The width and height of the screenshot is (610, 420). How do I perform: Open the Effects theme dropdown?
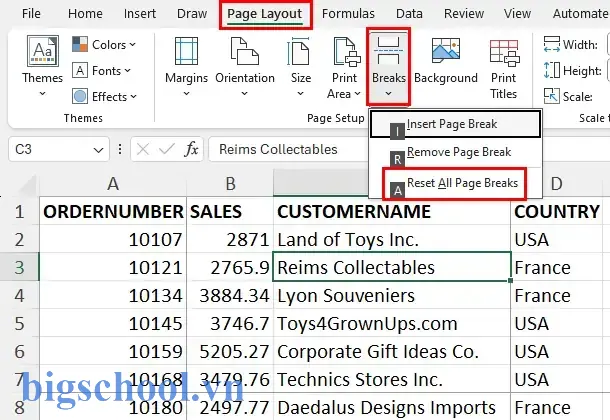tap(105, 96)
